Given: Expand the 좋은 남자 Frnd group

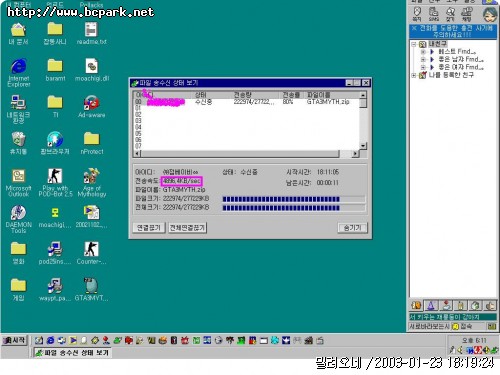Looking at the screenshot, I should 423,59.
